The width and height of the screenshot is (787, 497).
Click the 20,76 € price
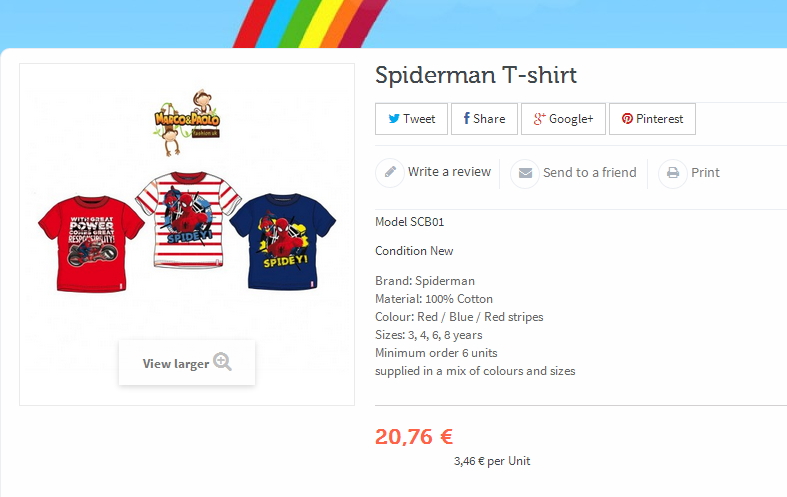(x=414, y=436)
